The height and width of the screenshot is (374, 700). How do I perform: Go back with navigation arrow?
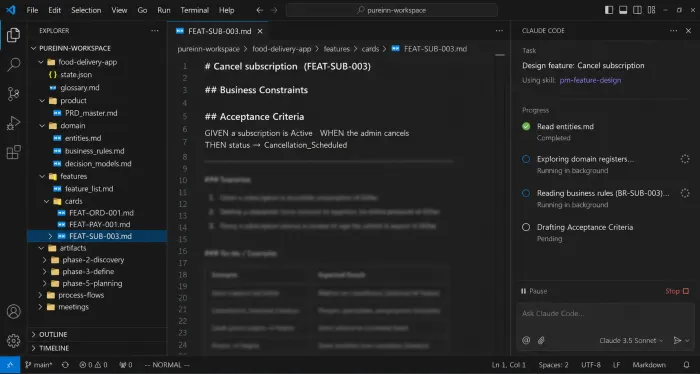[259, 10]
